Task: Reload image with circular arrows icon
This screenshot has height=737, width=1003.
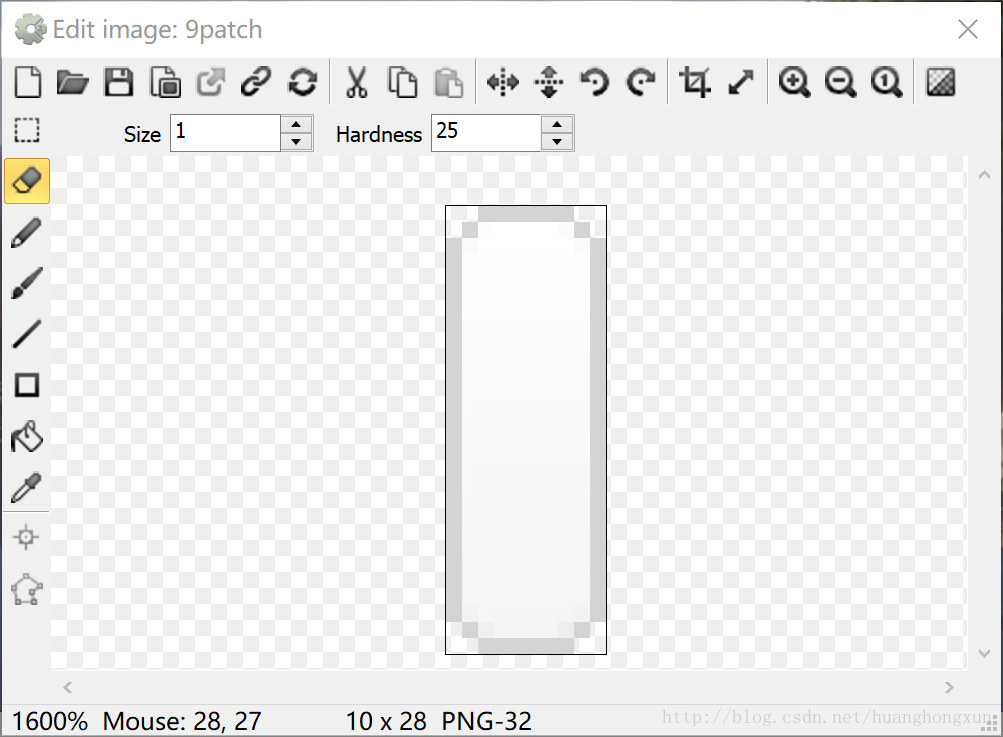Action: point(303,82)
